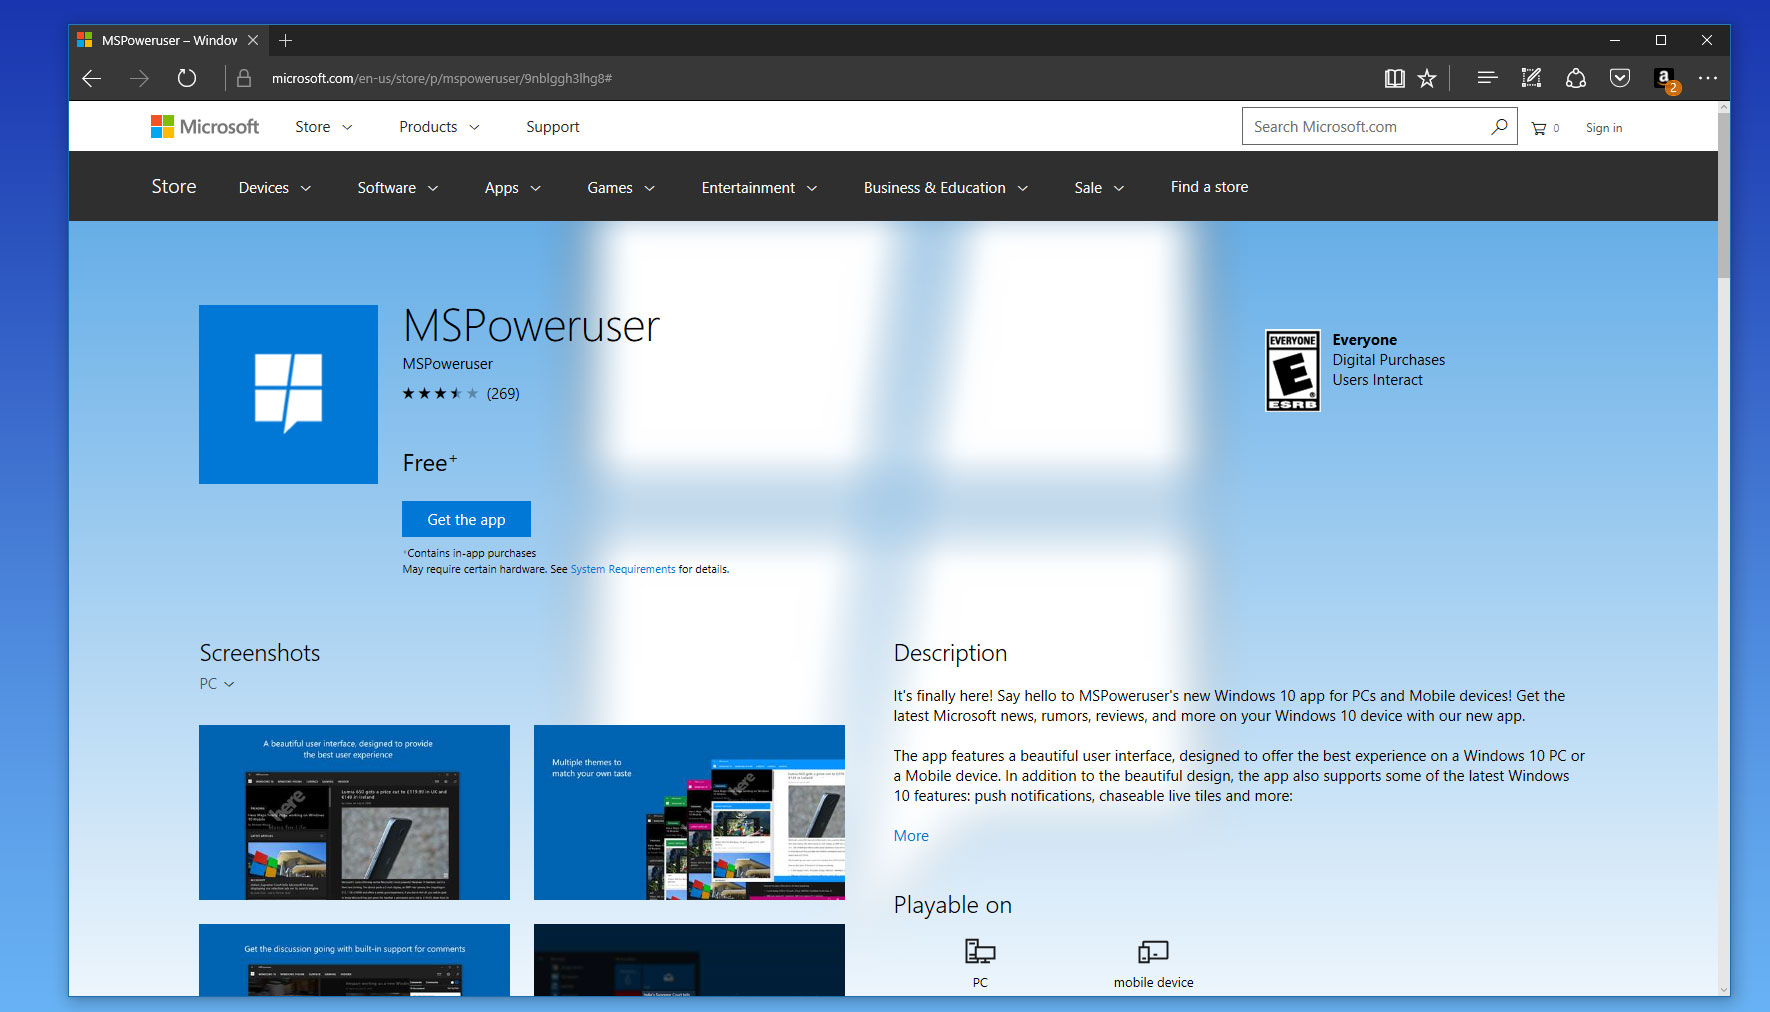Click More under Description
Viewport: 1770px width, 1012px height.
pos(911,836)
